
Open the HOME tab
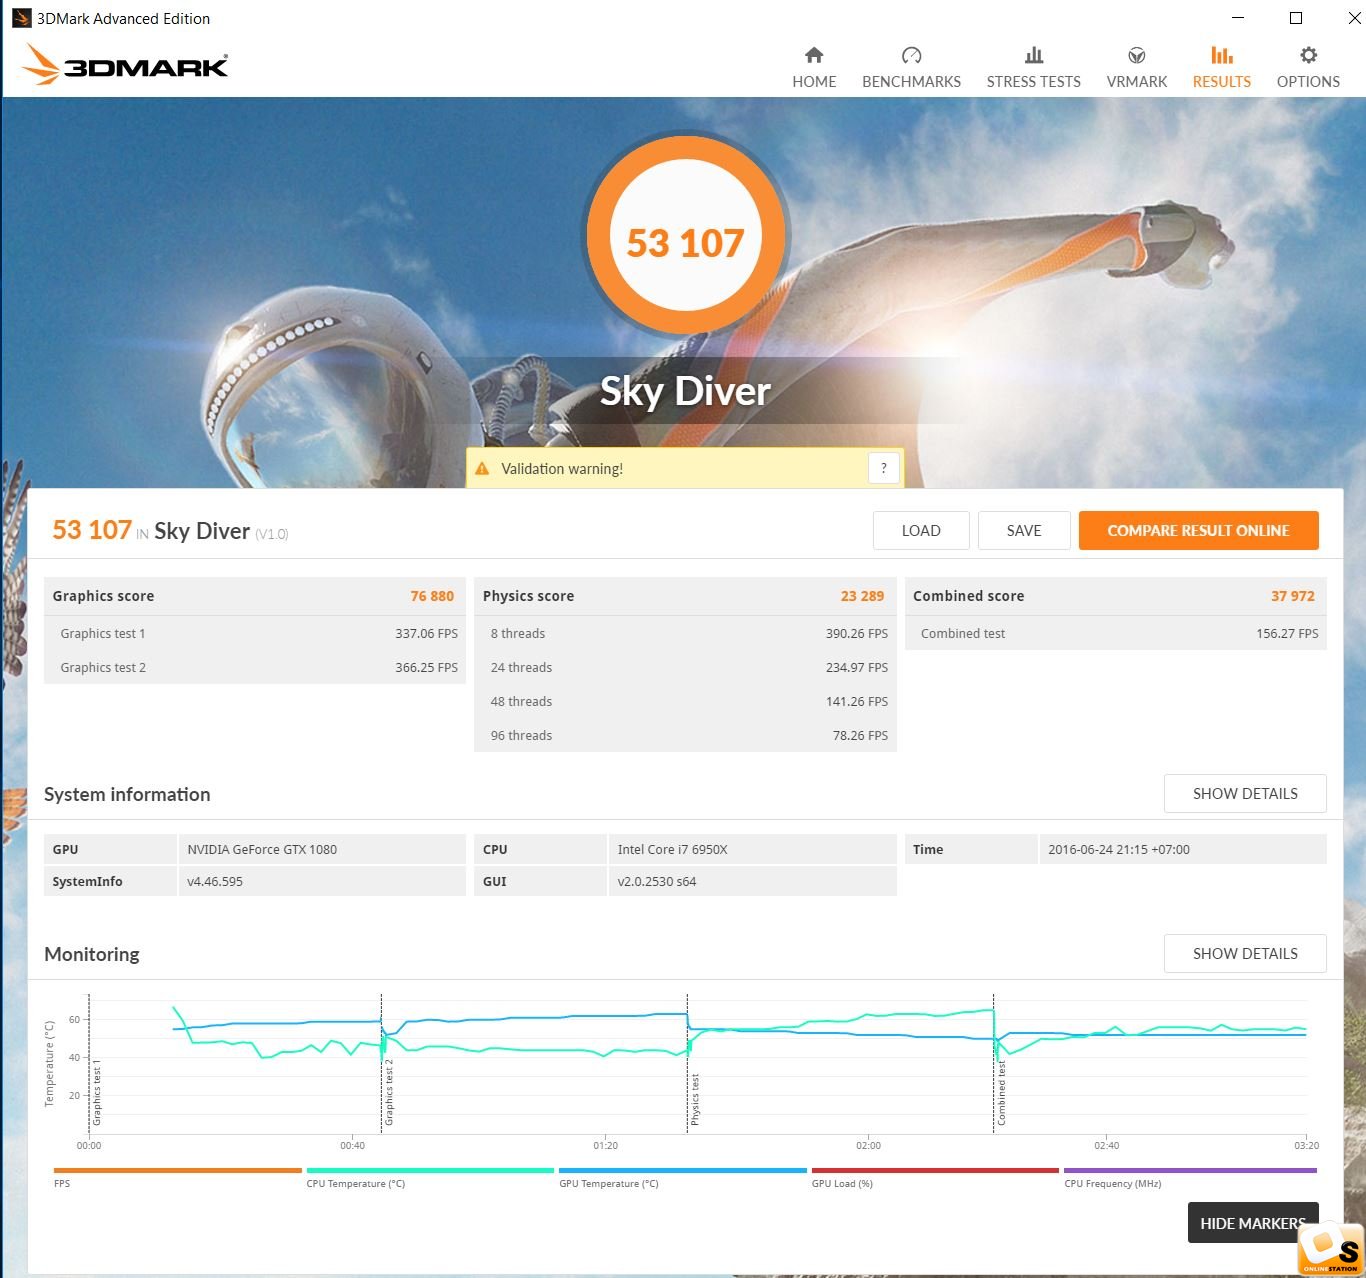[814, 68]
